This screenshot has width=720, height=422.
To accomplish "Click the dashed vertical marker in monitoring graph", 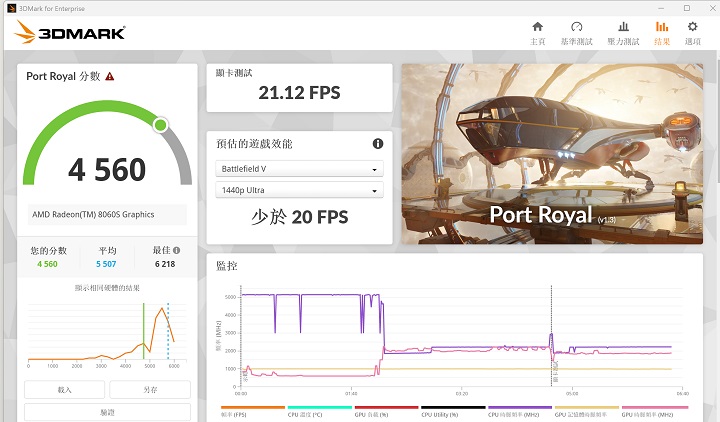I will 551,336.
